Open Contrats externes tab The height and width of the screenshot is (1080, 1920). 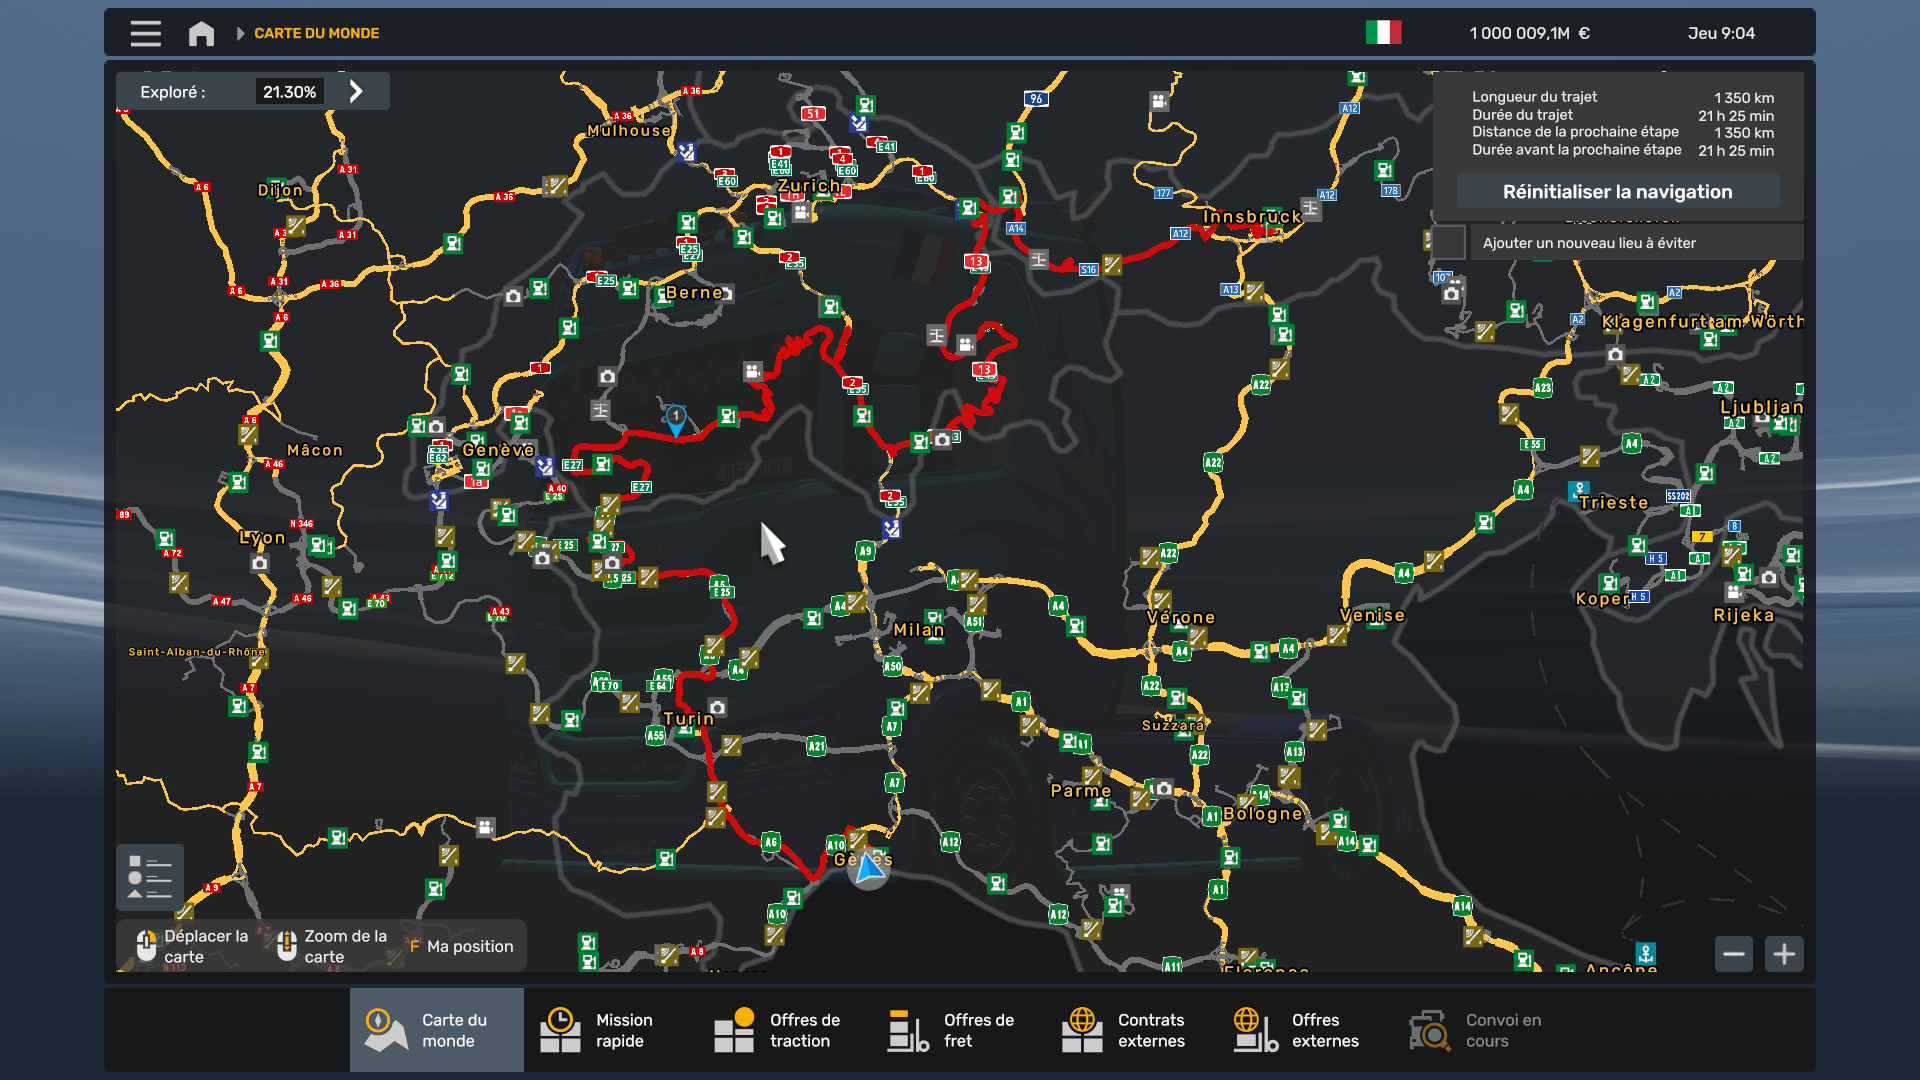pos(1124,1030)
